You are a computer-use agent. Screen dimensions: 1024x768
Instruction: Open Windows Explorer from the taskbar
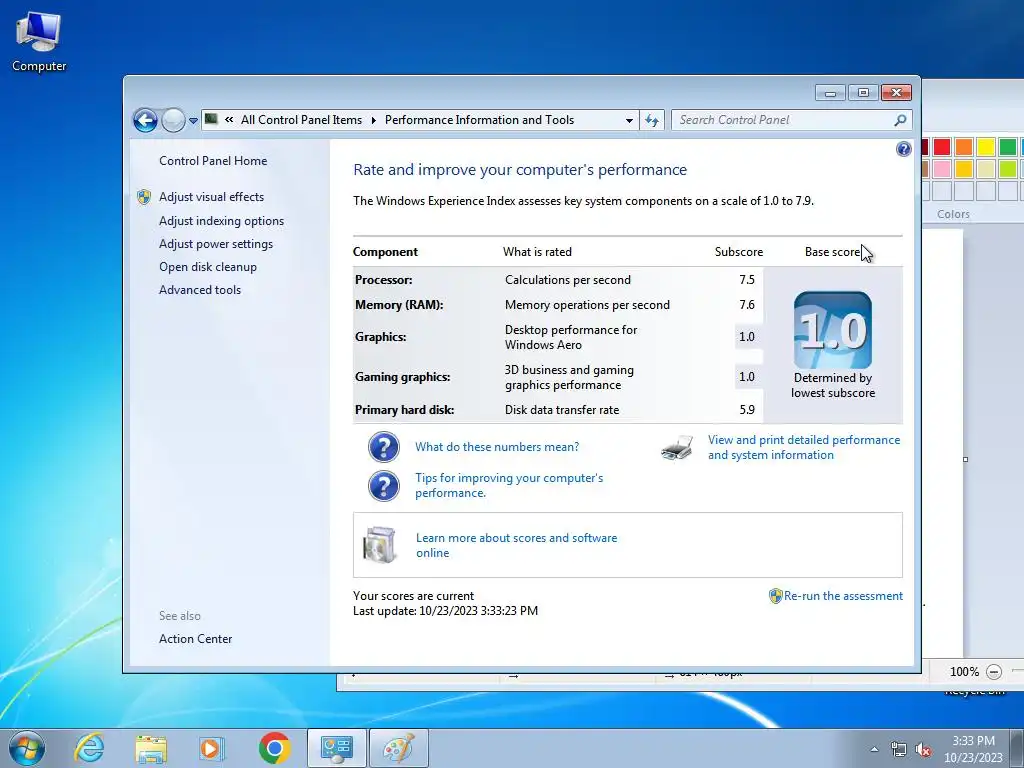point(151,748)
